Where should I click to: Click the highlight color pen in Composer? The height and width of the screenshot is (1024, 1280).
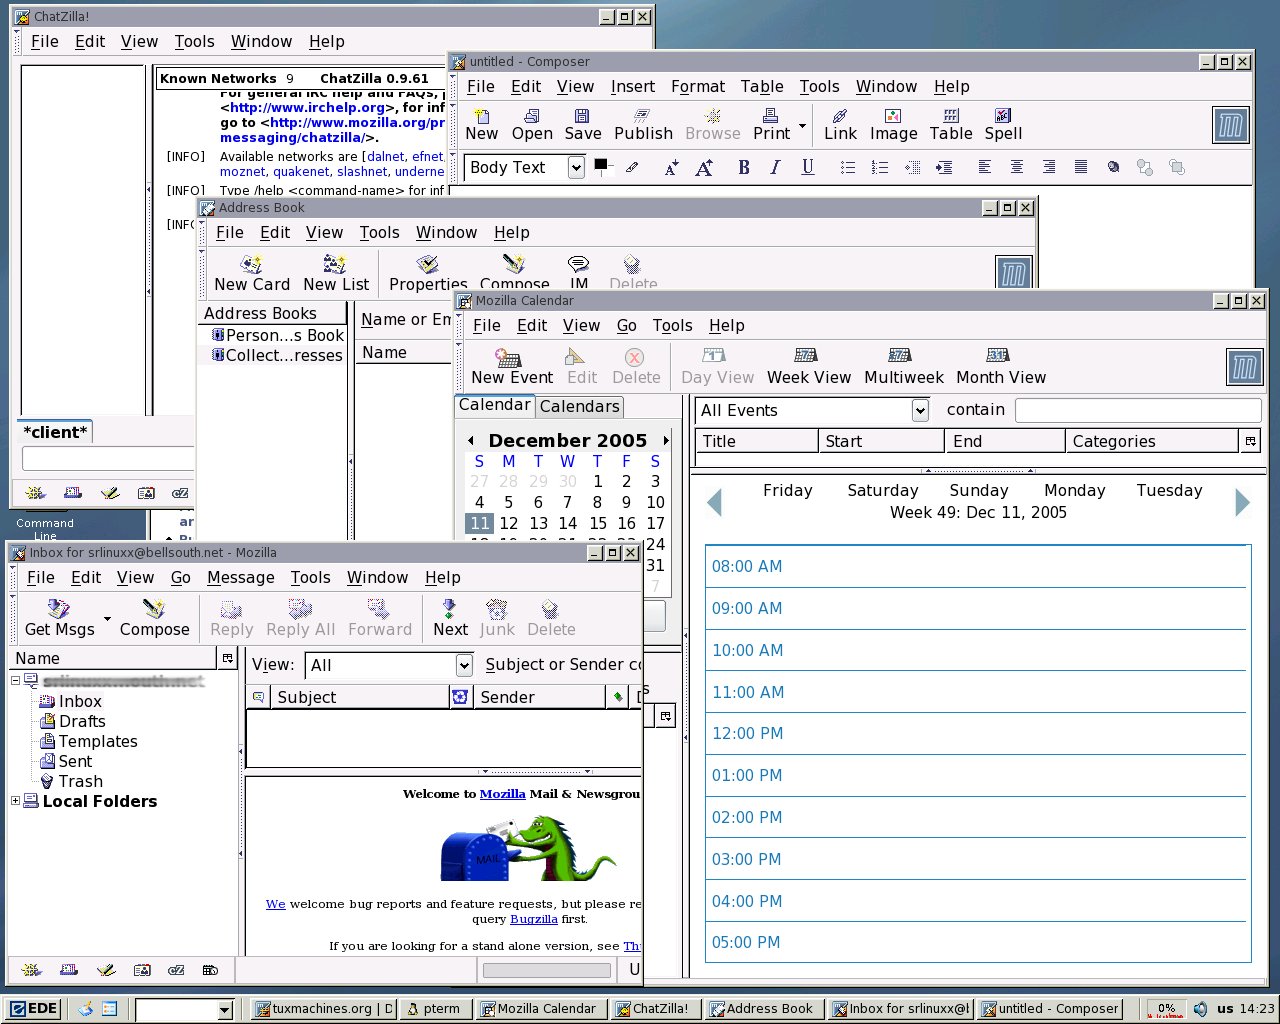pyautogui.click(x=632, y=167)
